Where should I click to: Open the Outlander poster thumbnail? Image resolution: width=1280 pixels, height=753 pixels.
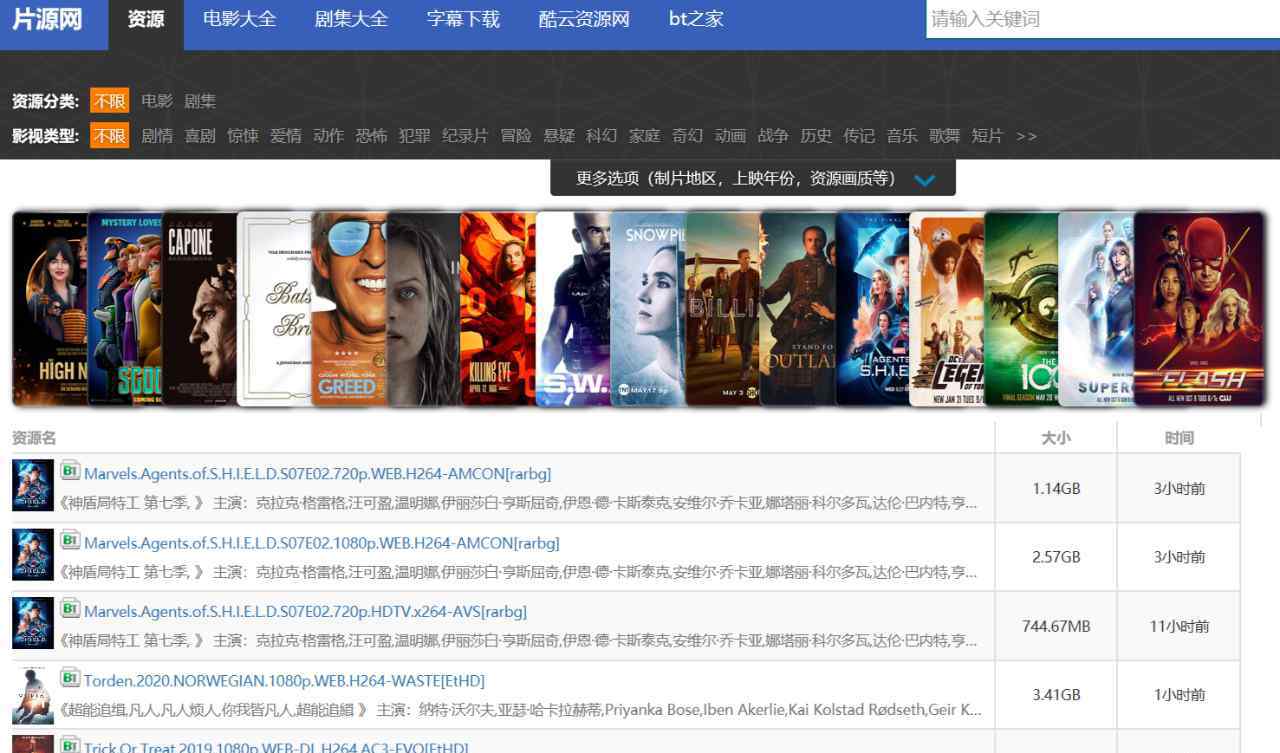[797, 309]
